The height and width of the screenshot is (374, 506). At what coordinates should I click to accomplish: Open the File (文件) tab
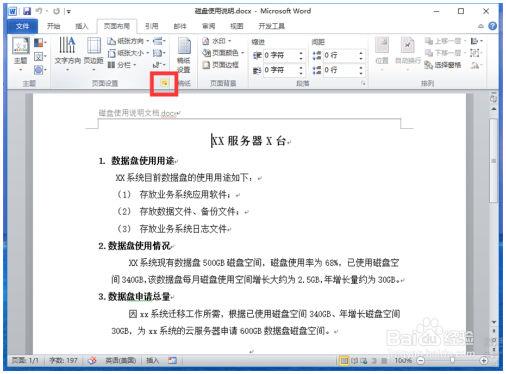click(x=22, y=26)
